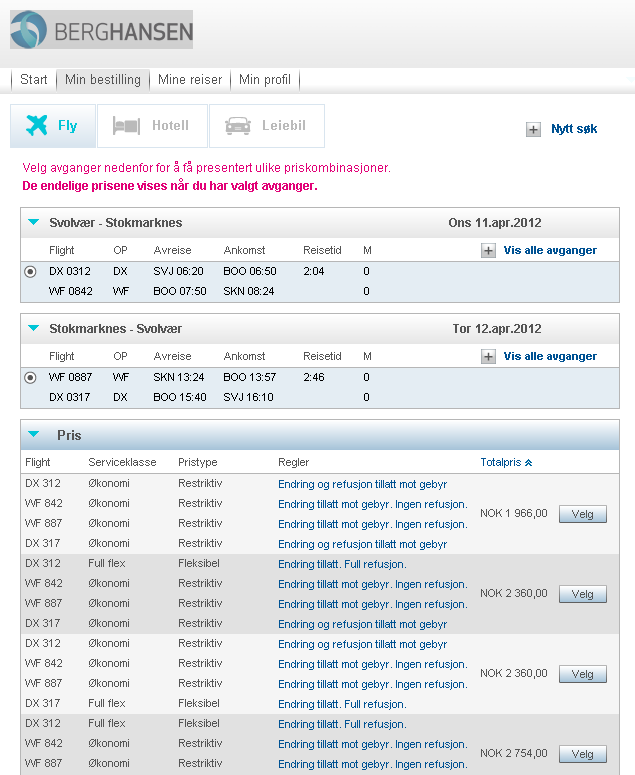
Task: Open the Mine reiser menu item
Action: tap(190, 80)
